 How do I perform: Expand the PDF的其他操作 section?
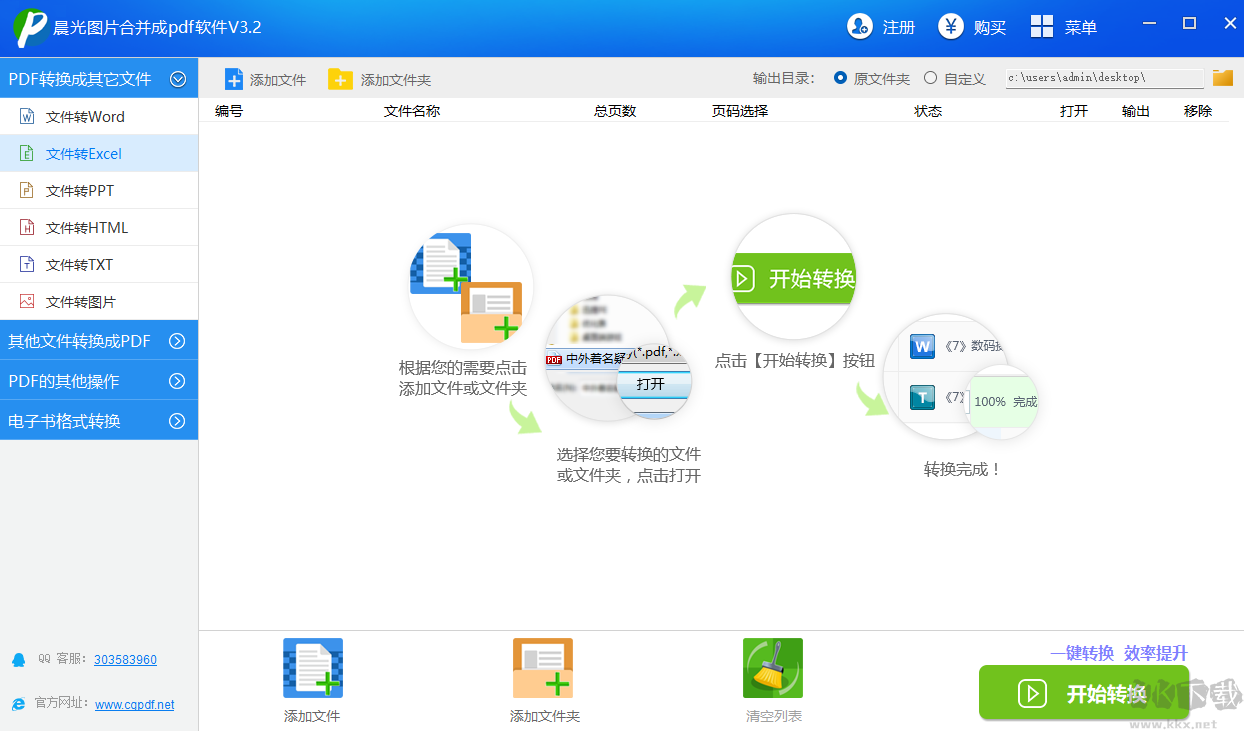pyautogui.click(x=178, y=381)
